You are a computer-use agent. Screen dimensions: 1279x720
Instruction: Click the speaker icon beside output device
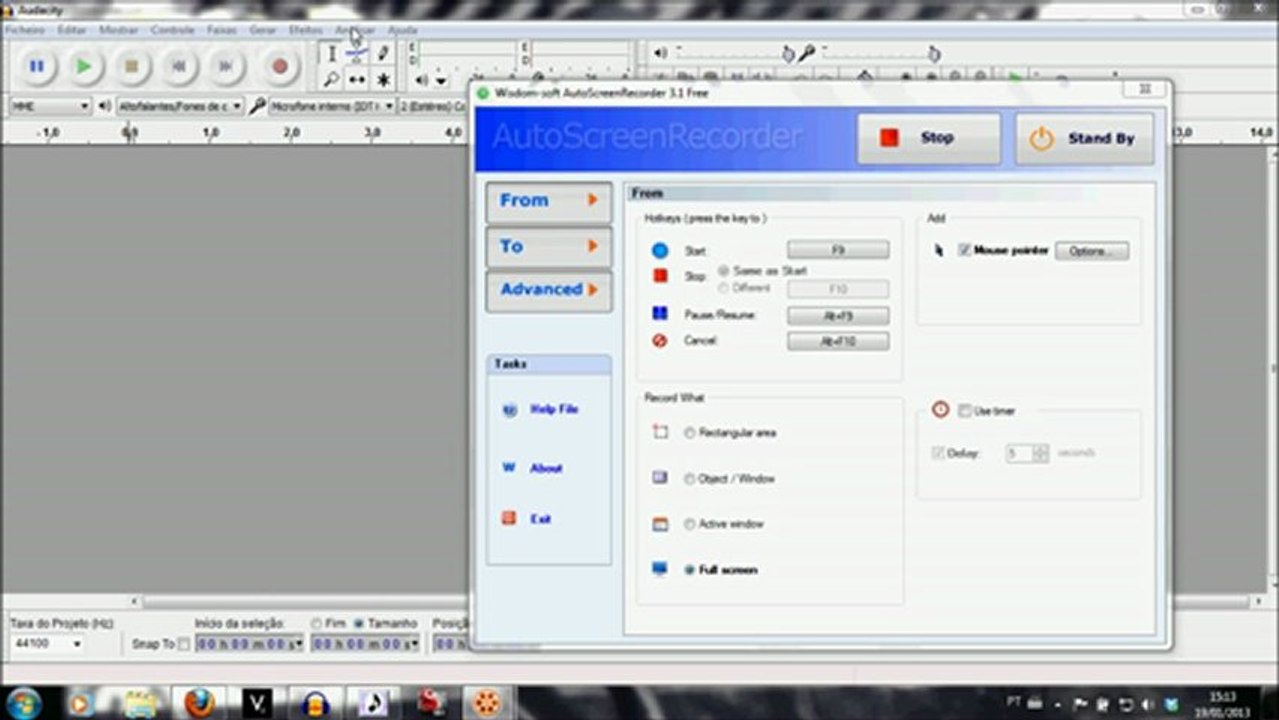tap(105, 105)
